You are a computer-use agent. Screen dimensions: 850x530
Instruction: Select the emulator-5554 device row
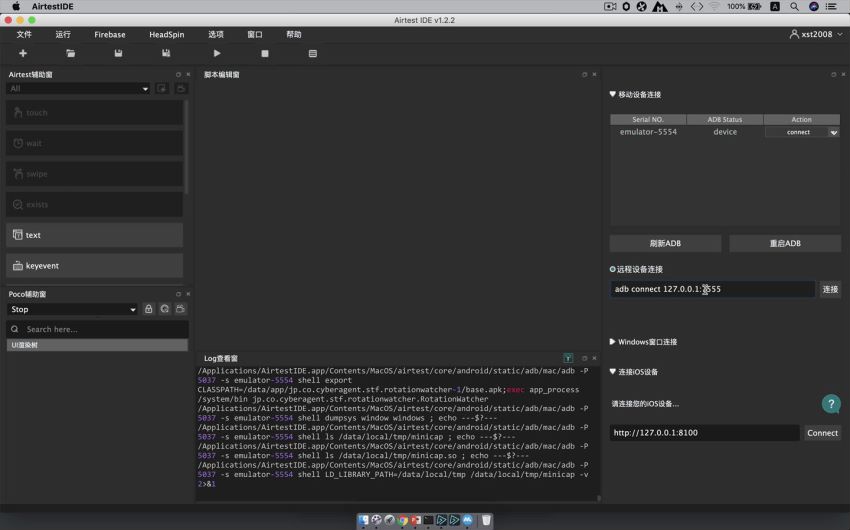[x=725, y=132]
